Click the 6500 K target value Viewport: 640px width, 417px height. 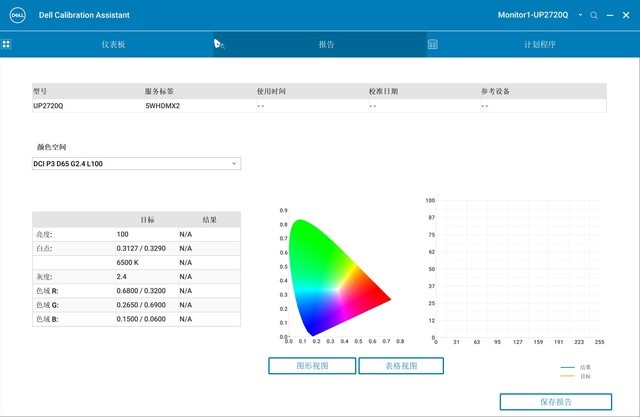coord(127,262)
